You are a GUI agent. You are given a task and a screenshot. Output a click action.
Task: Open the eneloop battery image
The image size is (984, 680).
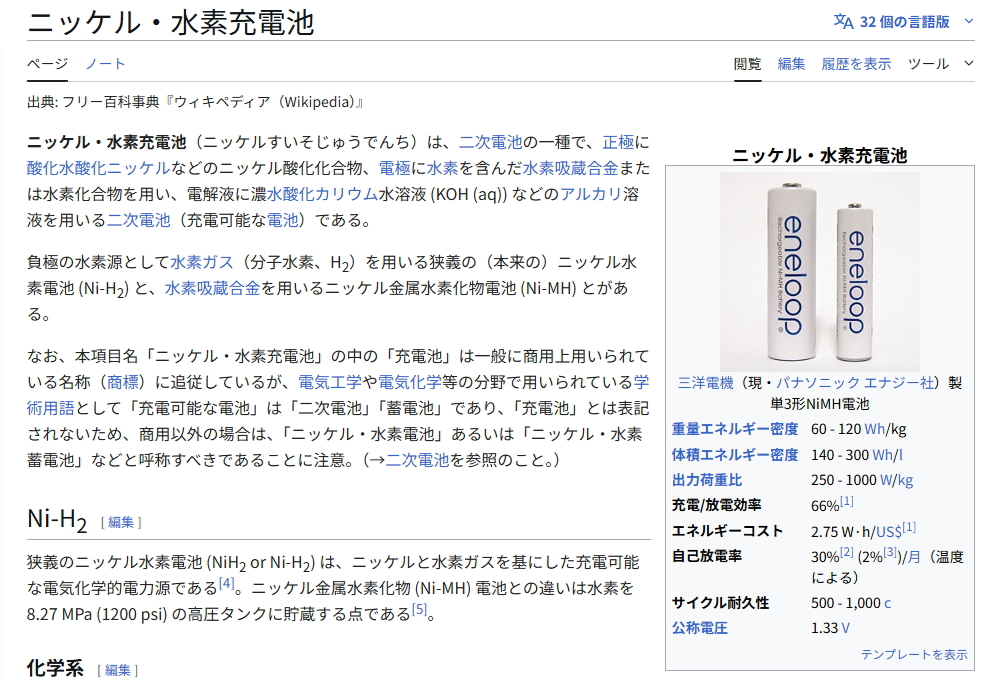pyautogui.click(x=819, y=271)
